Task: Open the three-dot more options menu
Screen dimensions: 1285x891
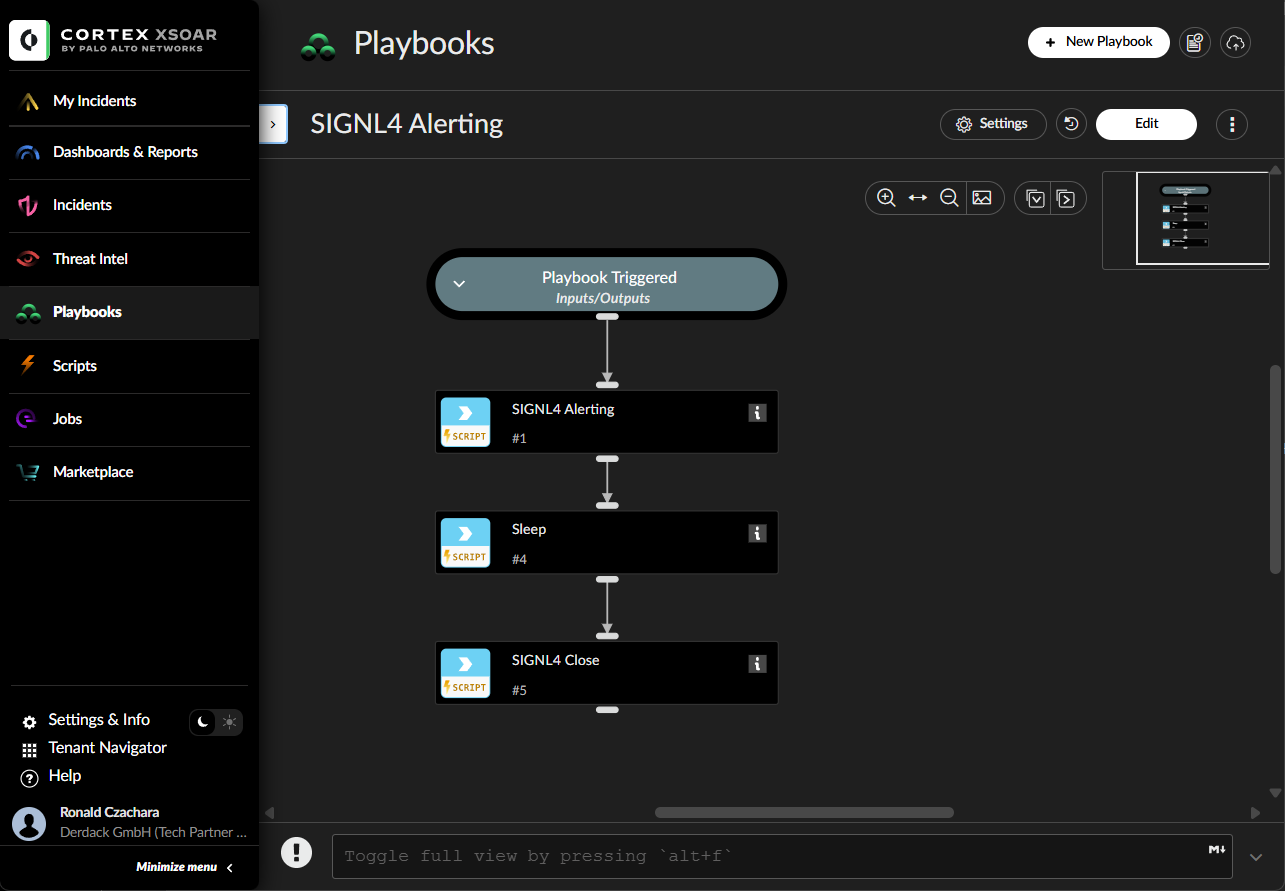Action: click(x=1232, y=124)
